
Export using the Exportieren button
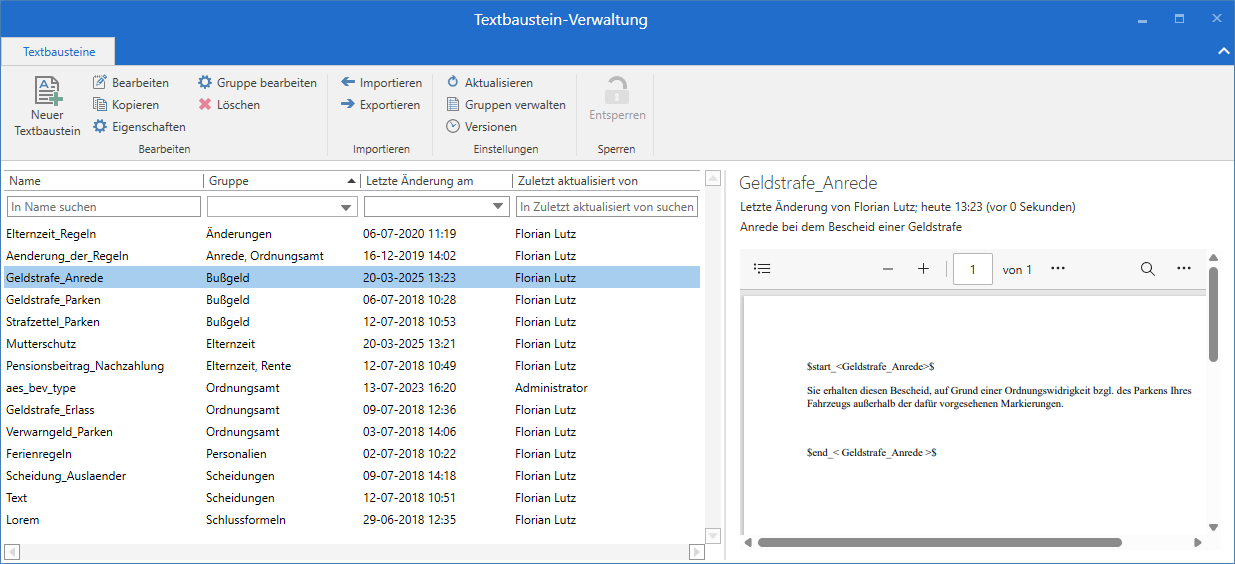point(389,105)
